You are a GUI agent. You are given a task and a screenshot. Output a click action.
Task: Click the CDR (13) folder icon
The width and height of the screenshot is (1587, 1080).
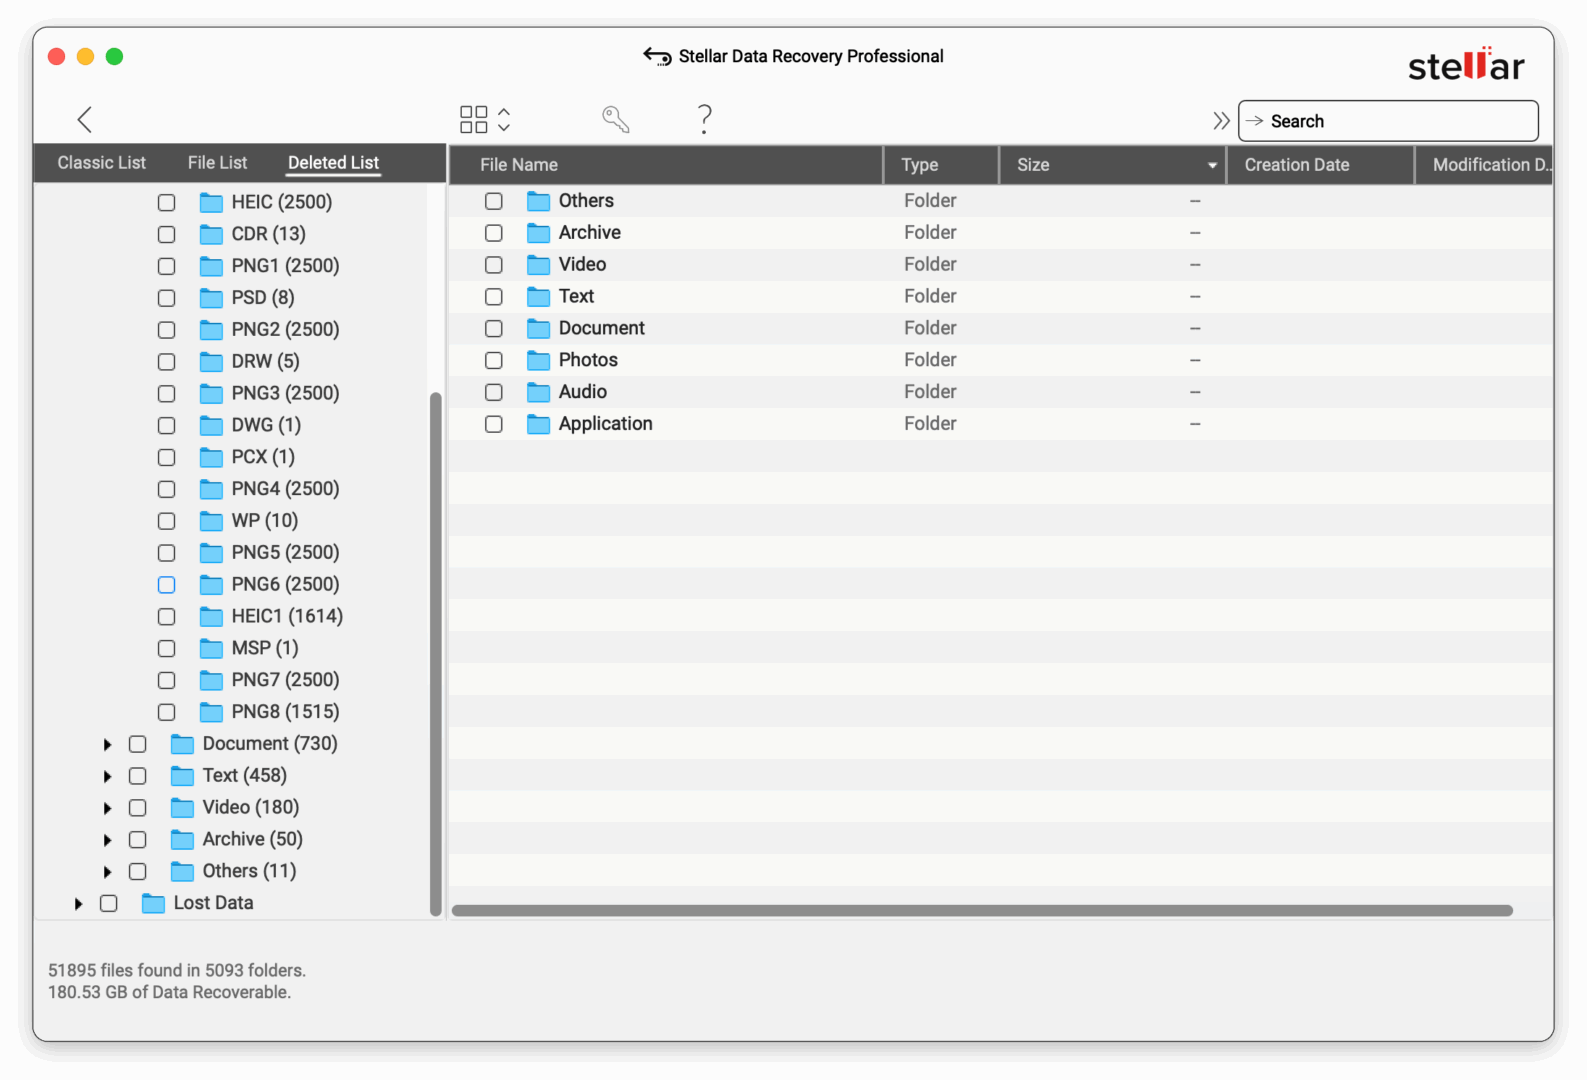tap(211, 235)
